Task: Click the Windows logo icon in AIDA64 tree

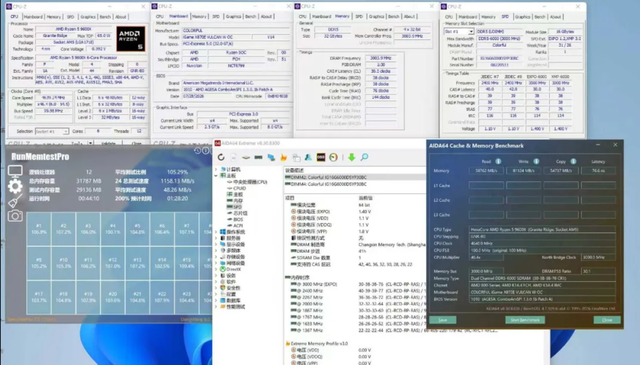Action: 223,232
